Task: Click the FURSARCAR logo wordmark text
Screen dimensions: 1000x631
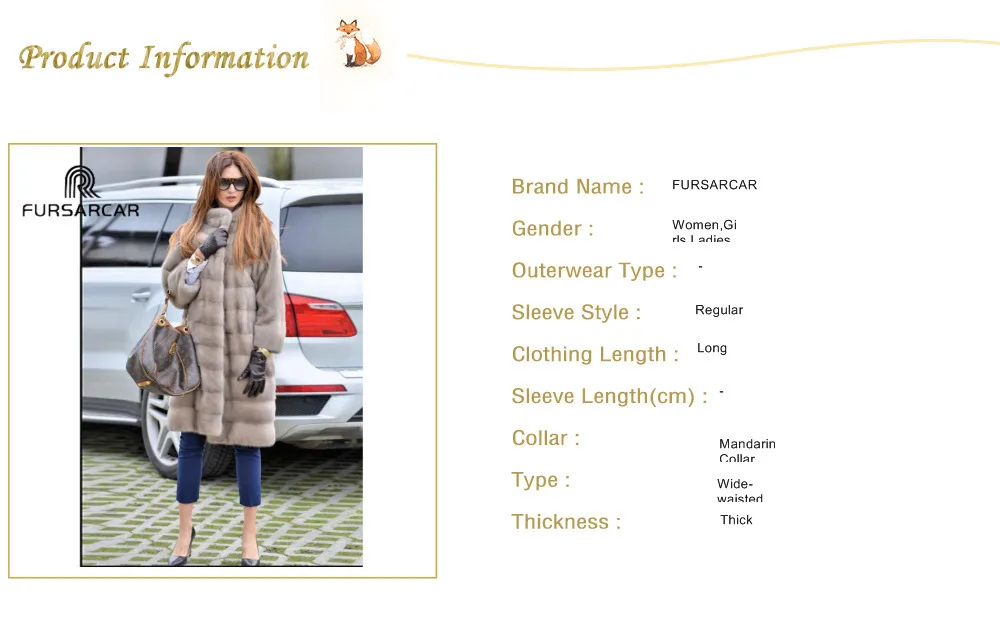Action: coord(80,210)
